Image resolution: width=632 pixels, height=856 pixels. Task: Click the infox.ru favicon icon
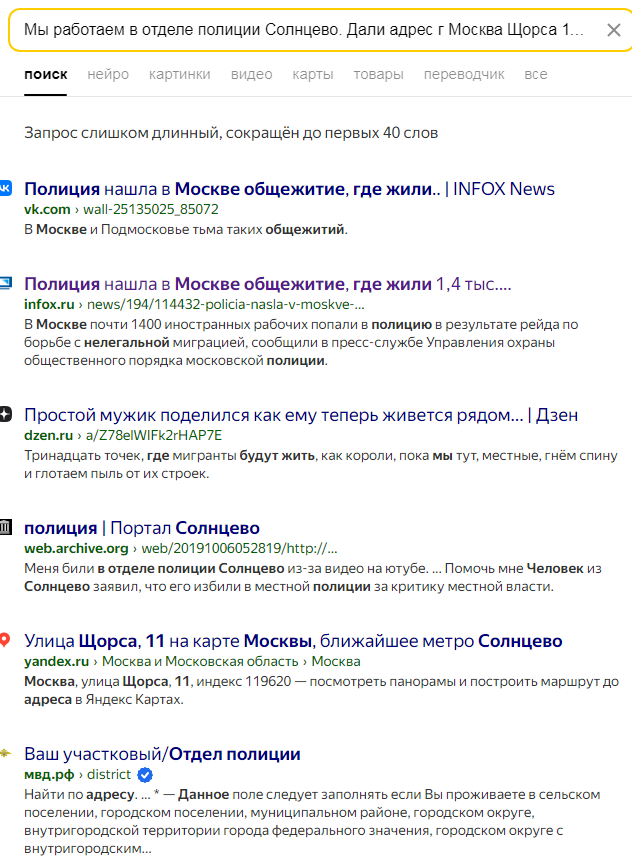5,283
